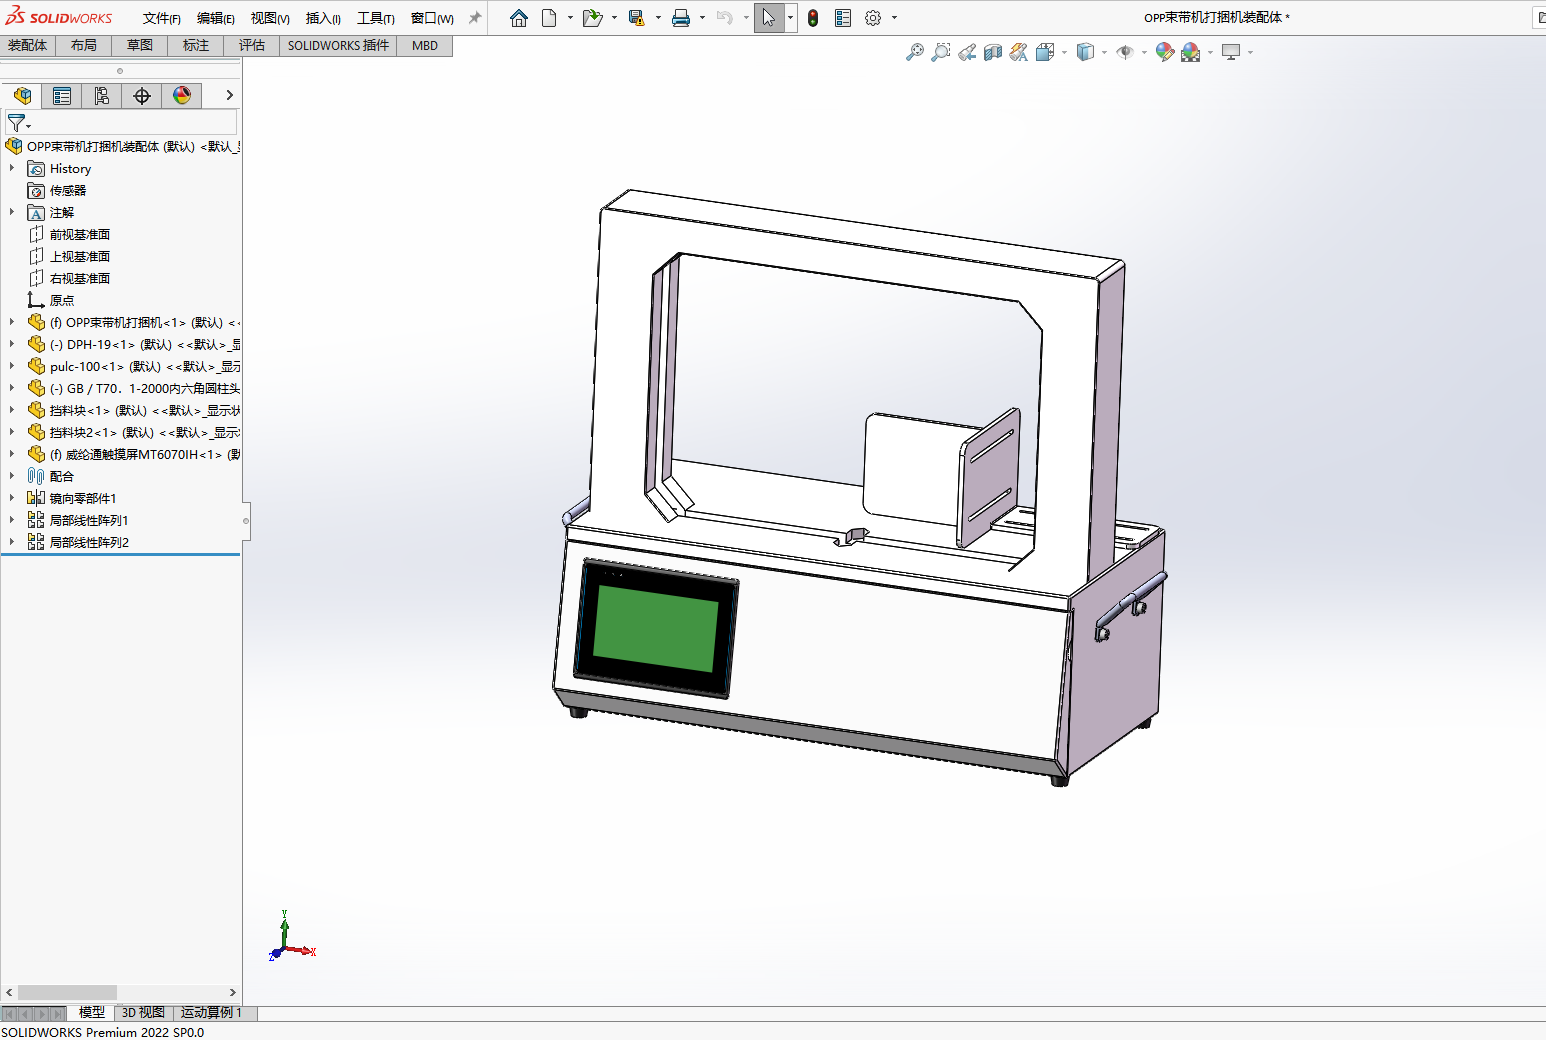Click the tree filter funnel icon
The image size is (1546, 1040).
click(17, 123)
